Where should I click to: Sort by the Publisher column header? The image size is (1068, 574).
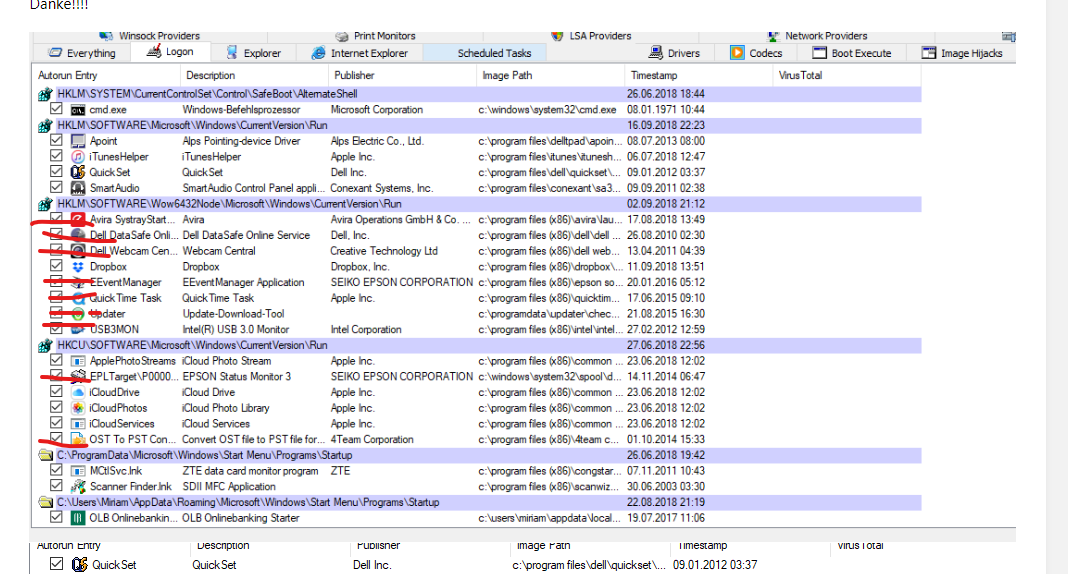(403, 76)
